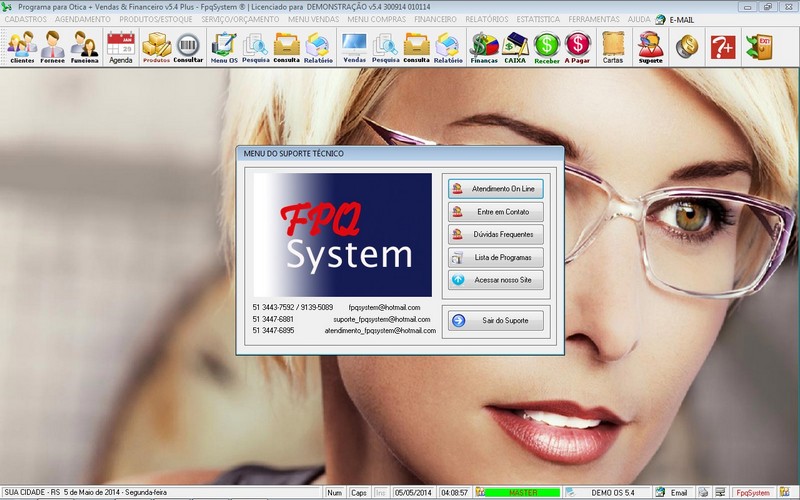Open the Cartas scroll icon
The height and width of the screenshot is (500, 800).
pos(613,46)
